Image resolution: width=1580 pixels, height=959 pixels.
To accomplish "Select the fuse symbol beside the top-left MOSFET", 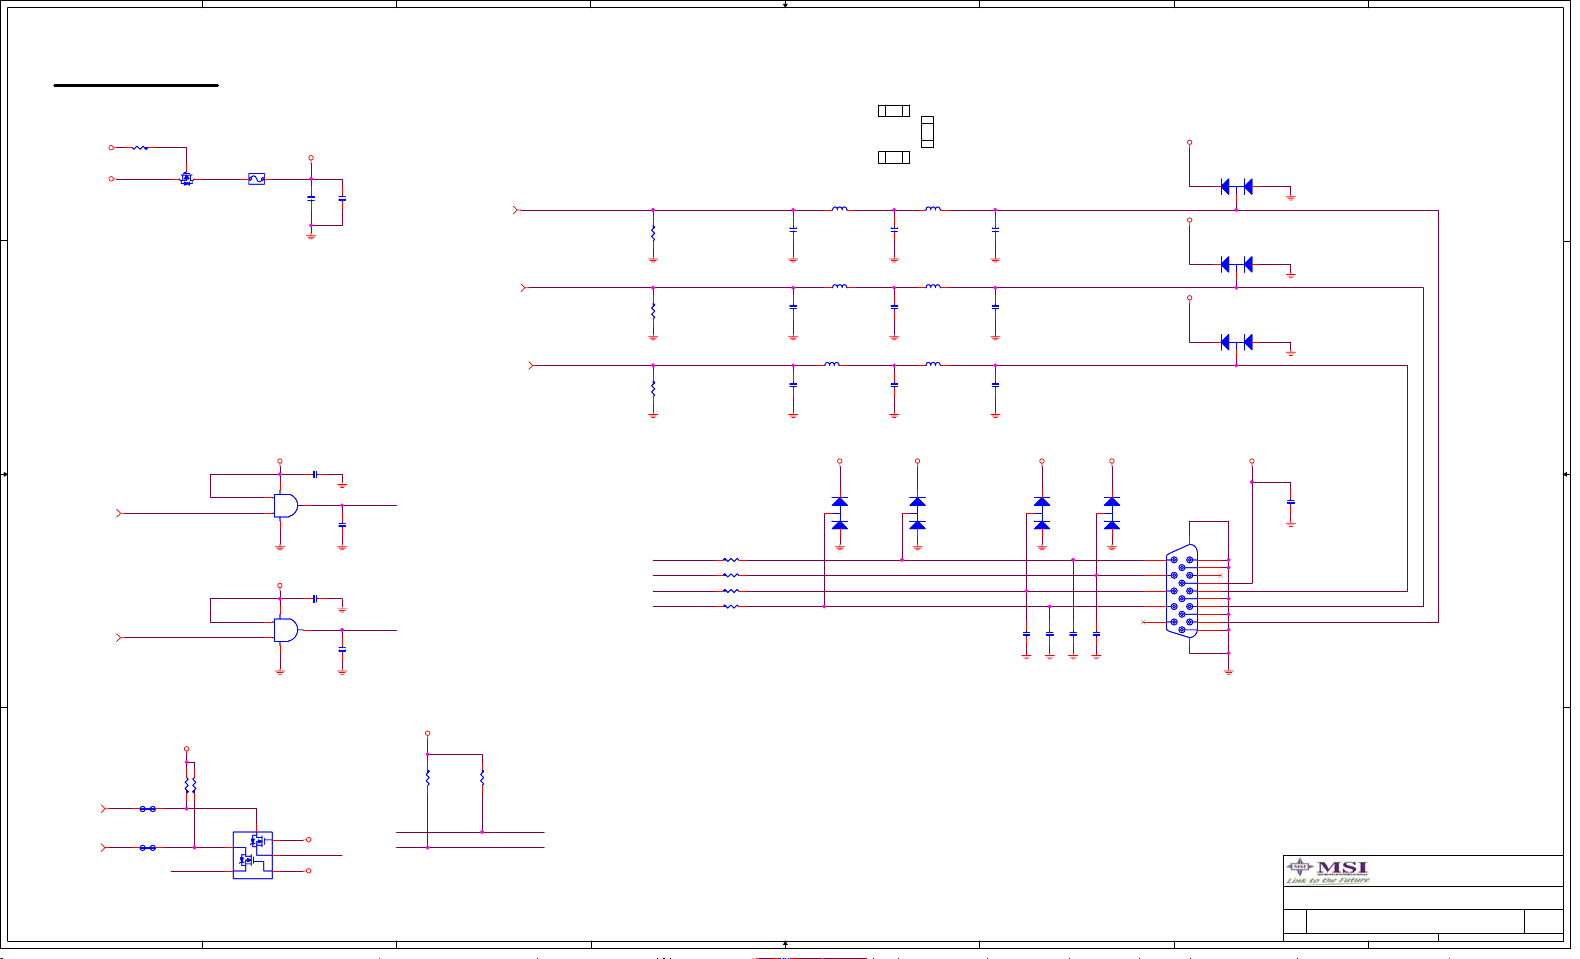I will pos(257,179).
